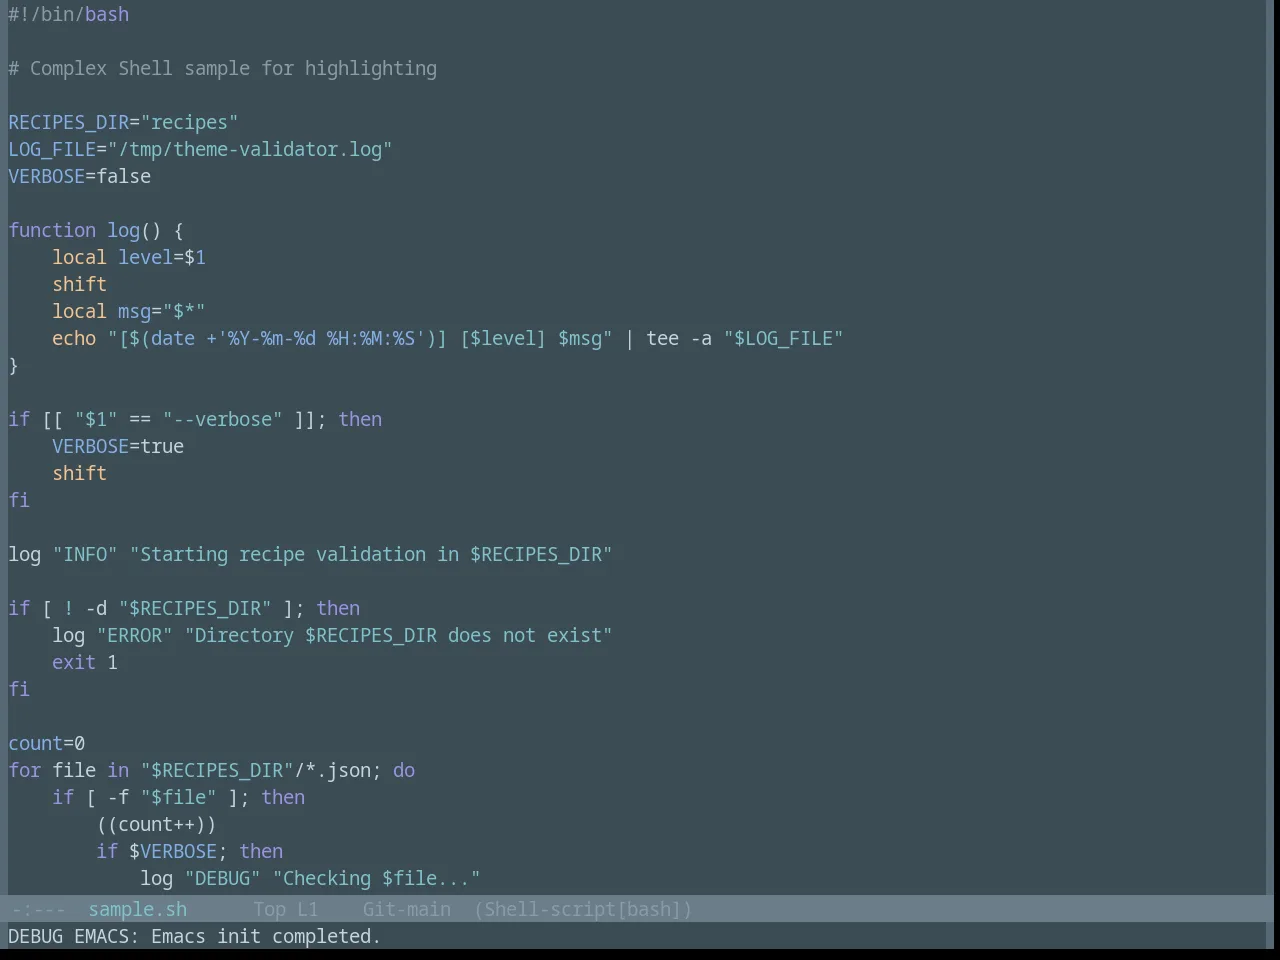Click the "INFO" string
This screenshot has height=960, width=1280.
[85, 554]
